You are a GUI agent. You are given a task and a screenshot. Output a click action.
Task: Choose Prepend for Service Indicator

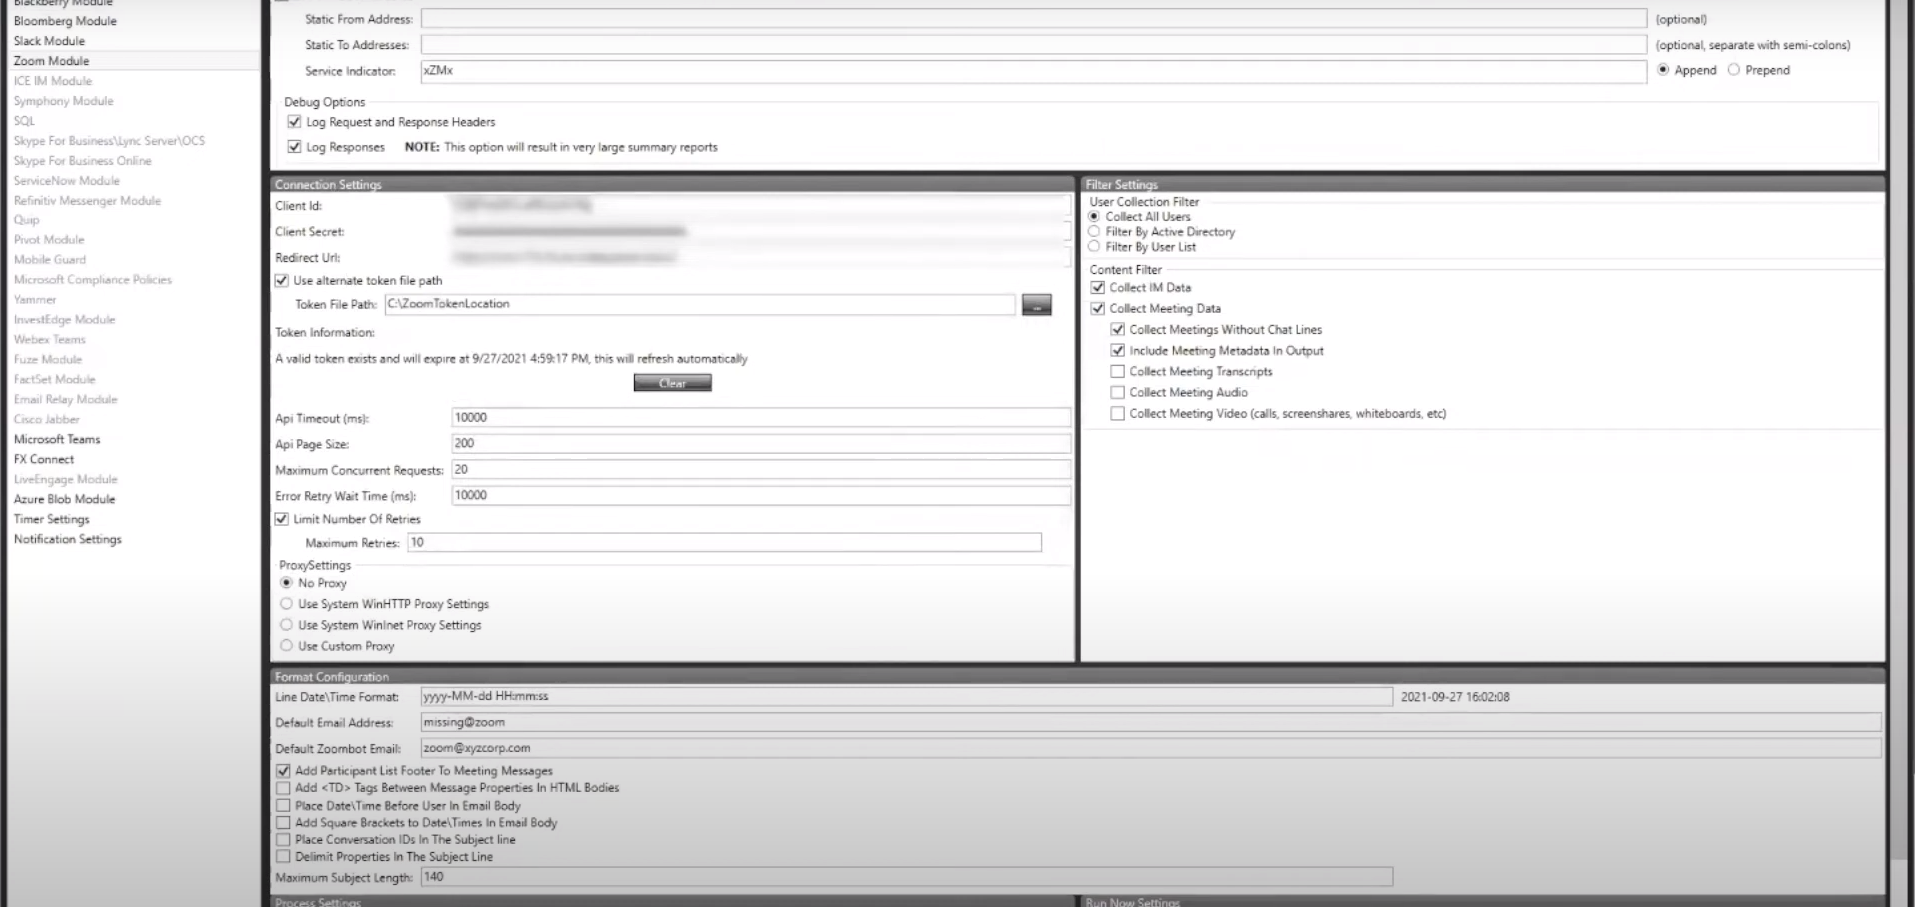pyautogui.click(x=1734, y=70)
